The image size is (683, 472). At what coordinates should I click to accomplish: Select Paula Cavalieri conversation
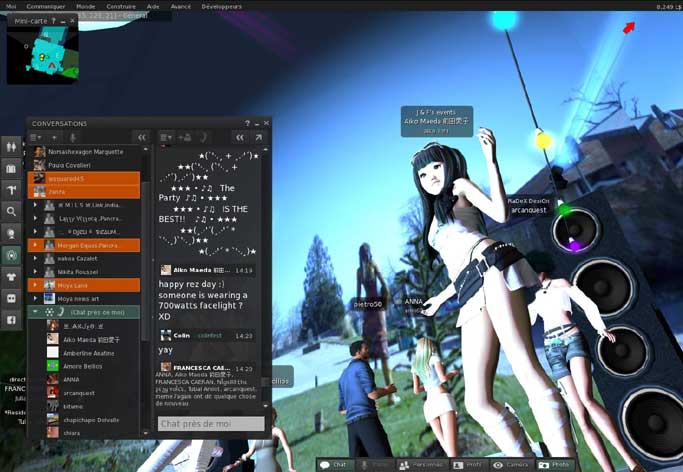[69, 164]
